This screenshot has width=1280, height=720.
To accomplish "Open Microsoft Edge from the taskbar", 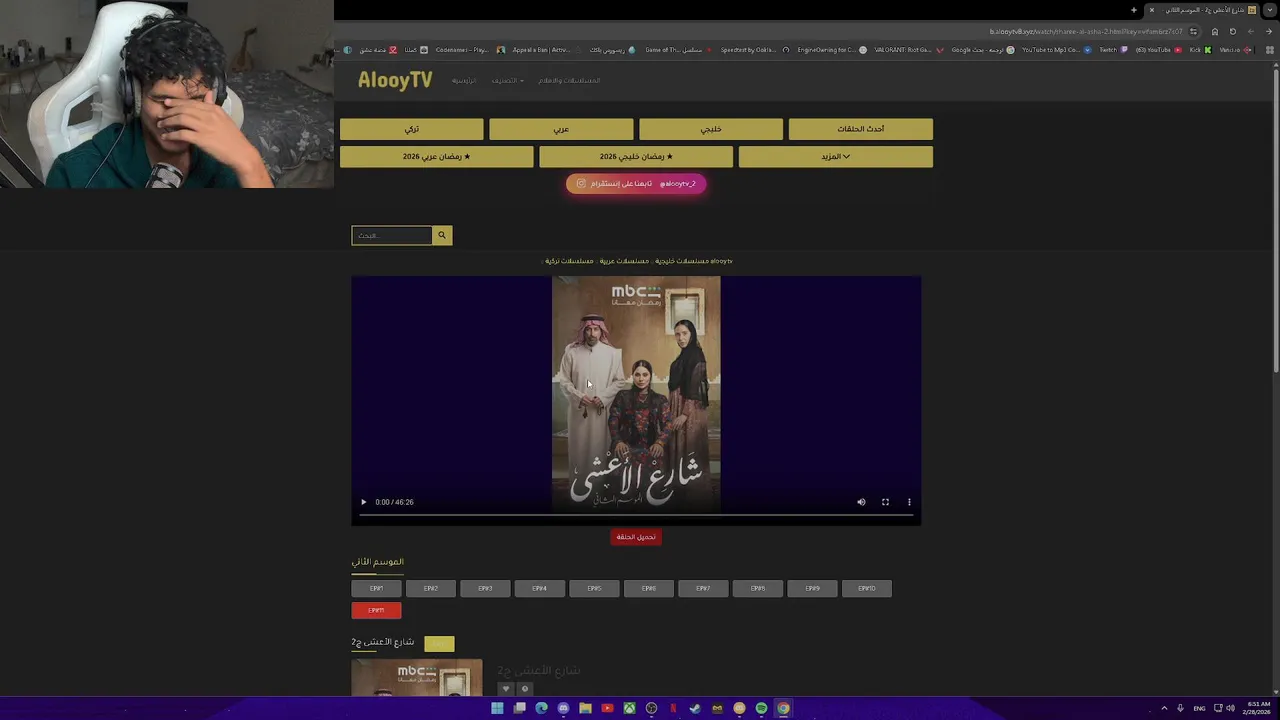I will click(x=541, y=708).
